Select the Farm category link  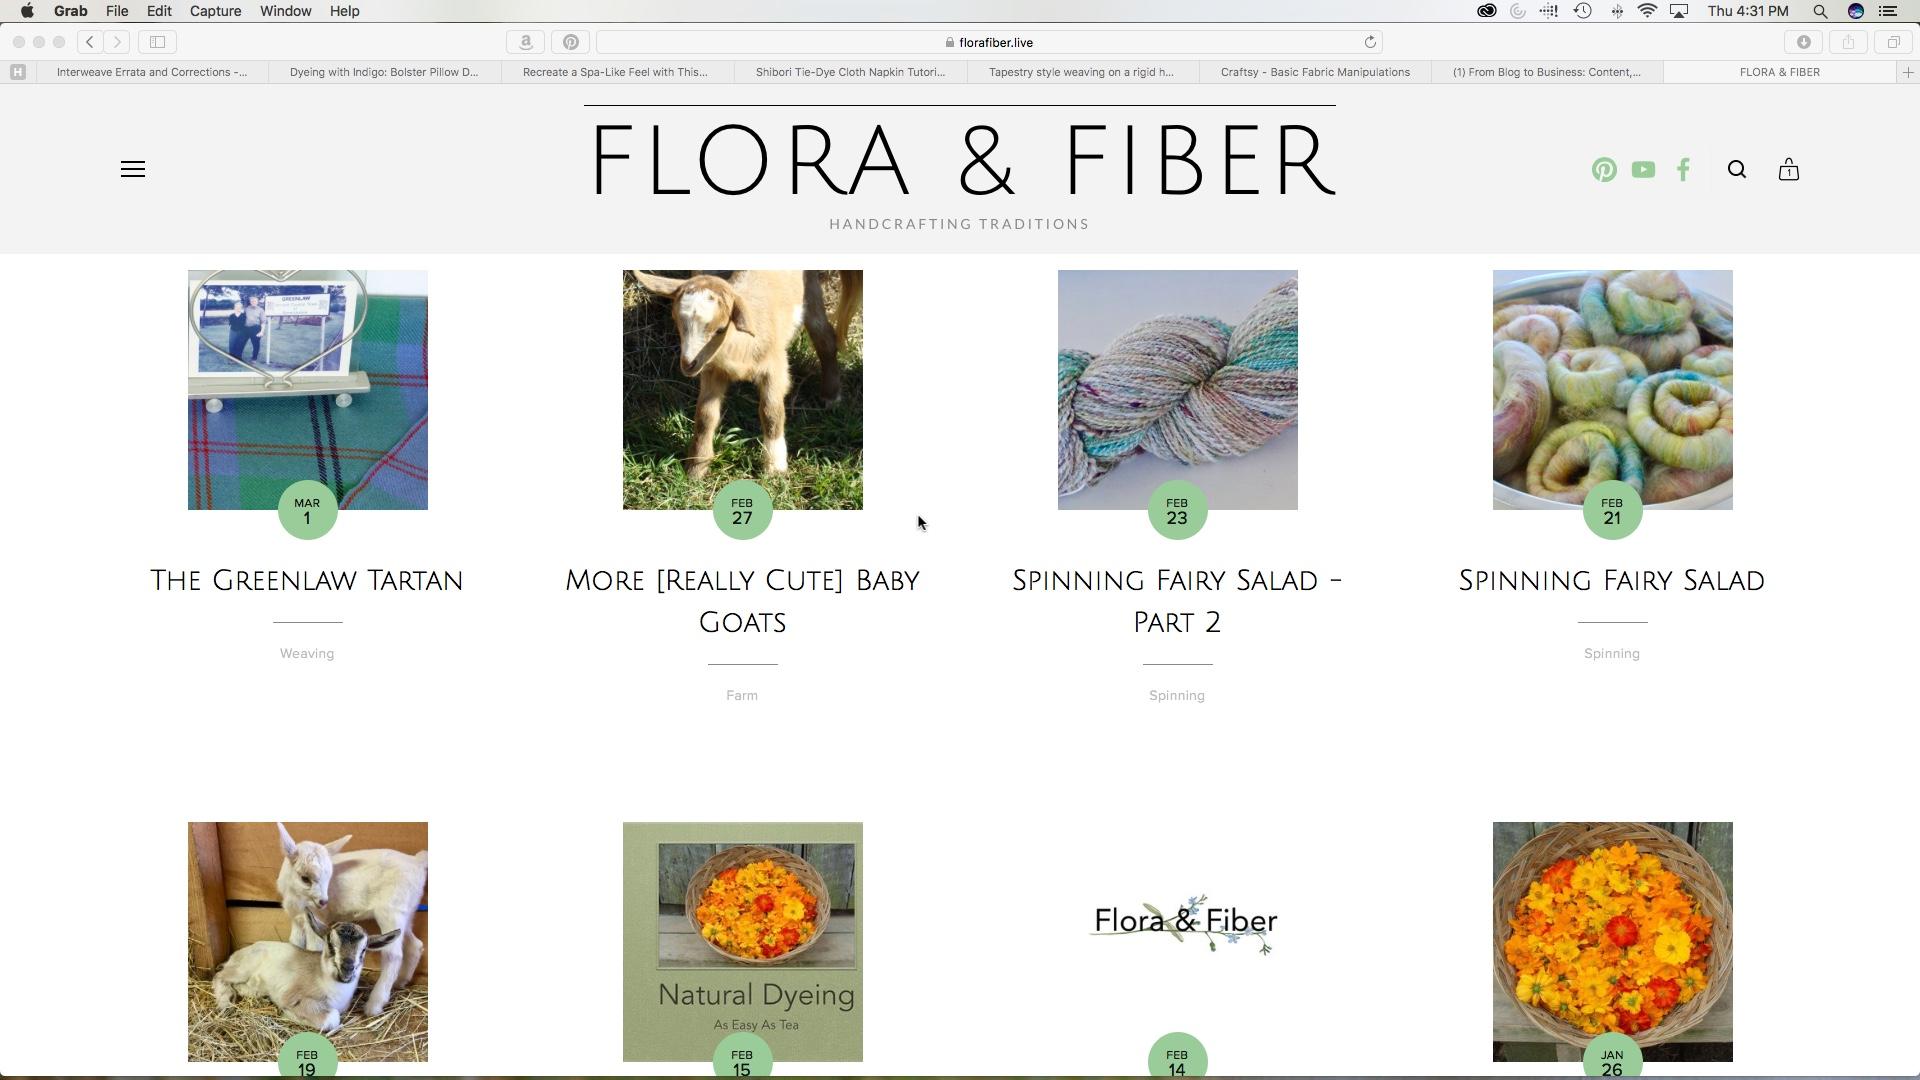742,696
